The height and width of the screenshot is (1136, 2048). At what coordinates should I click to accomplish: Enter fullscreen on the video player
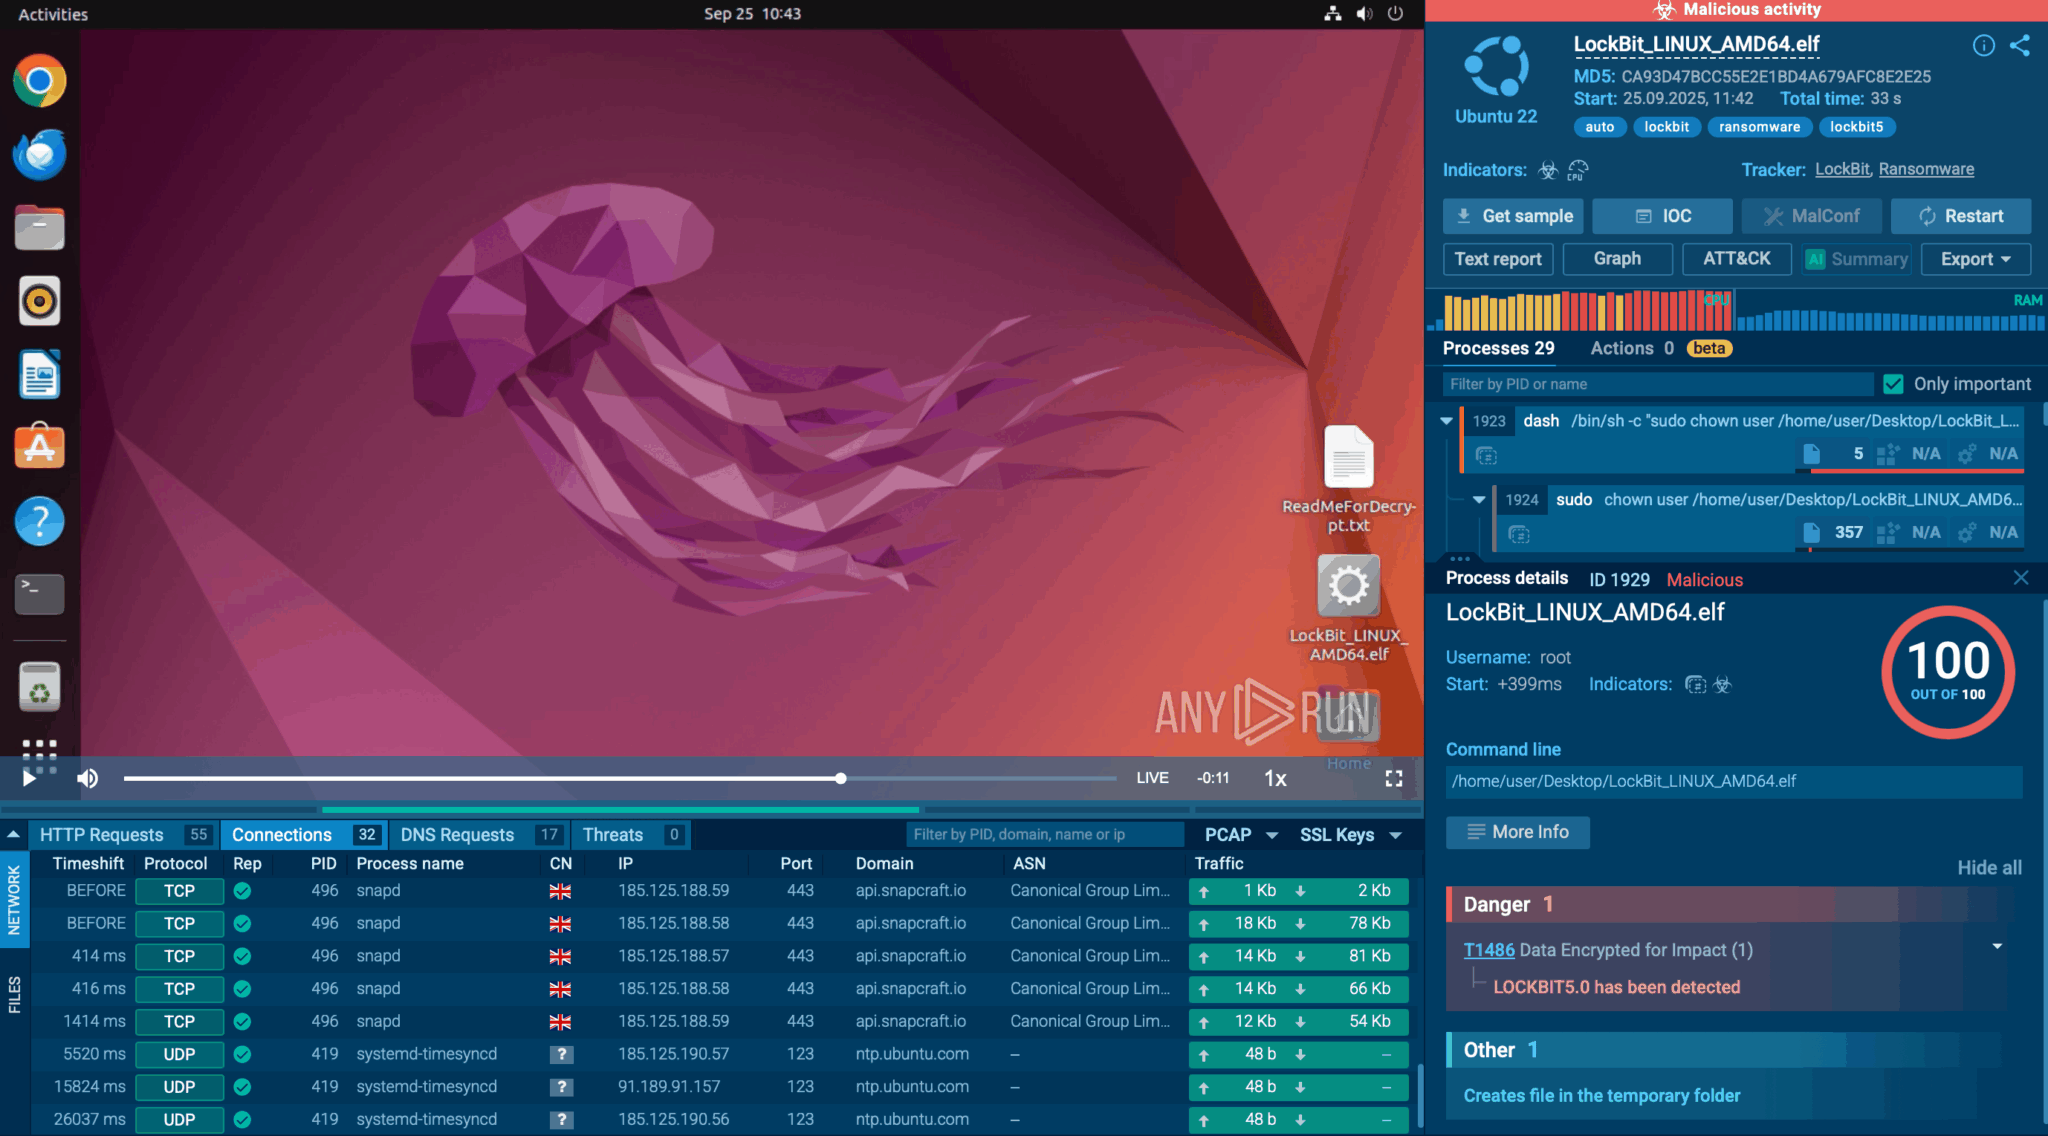pos(1393,778)
